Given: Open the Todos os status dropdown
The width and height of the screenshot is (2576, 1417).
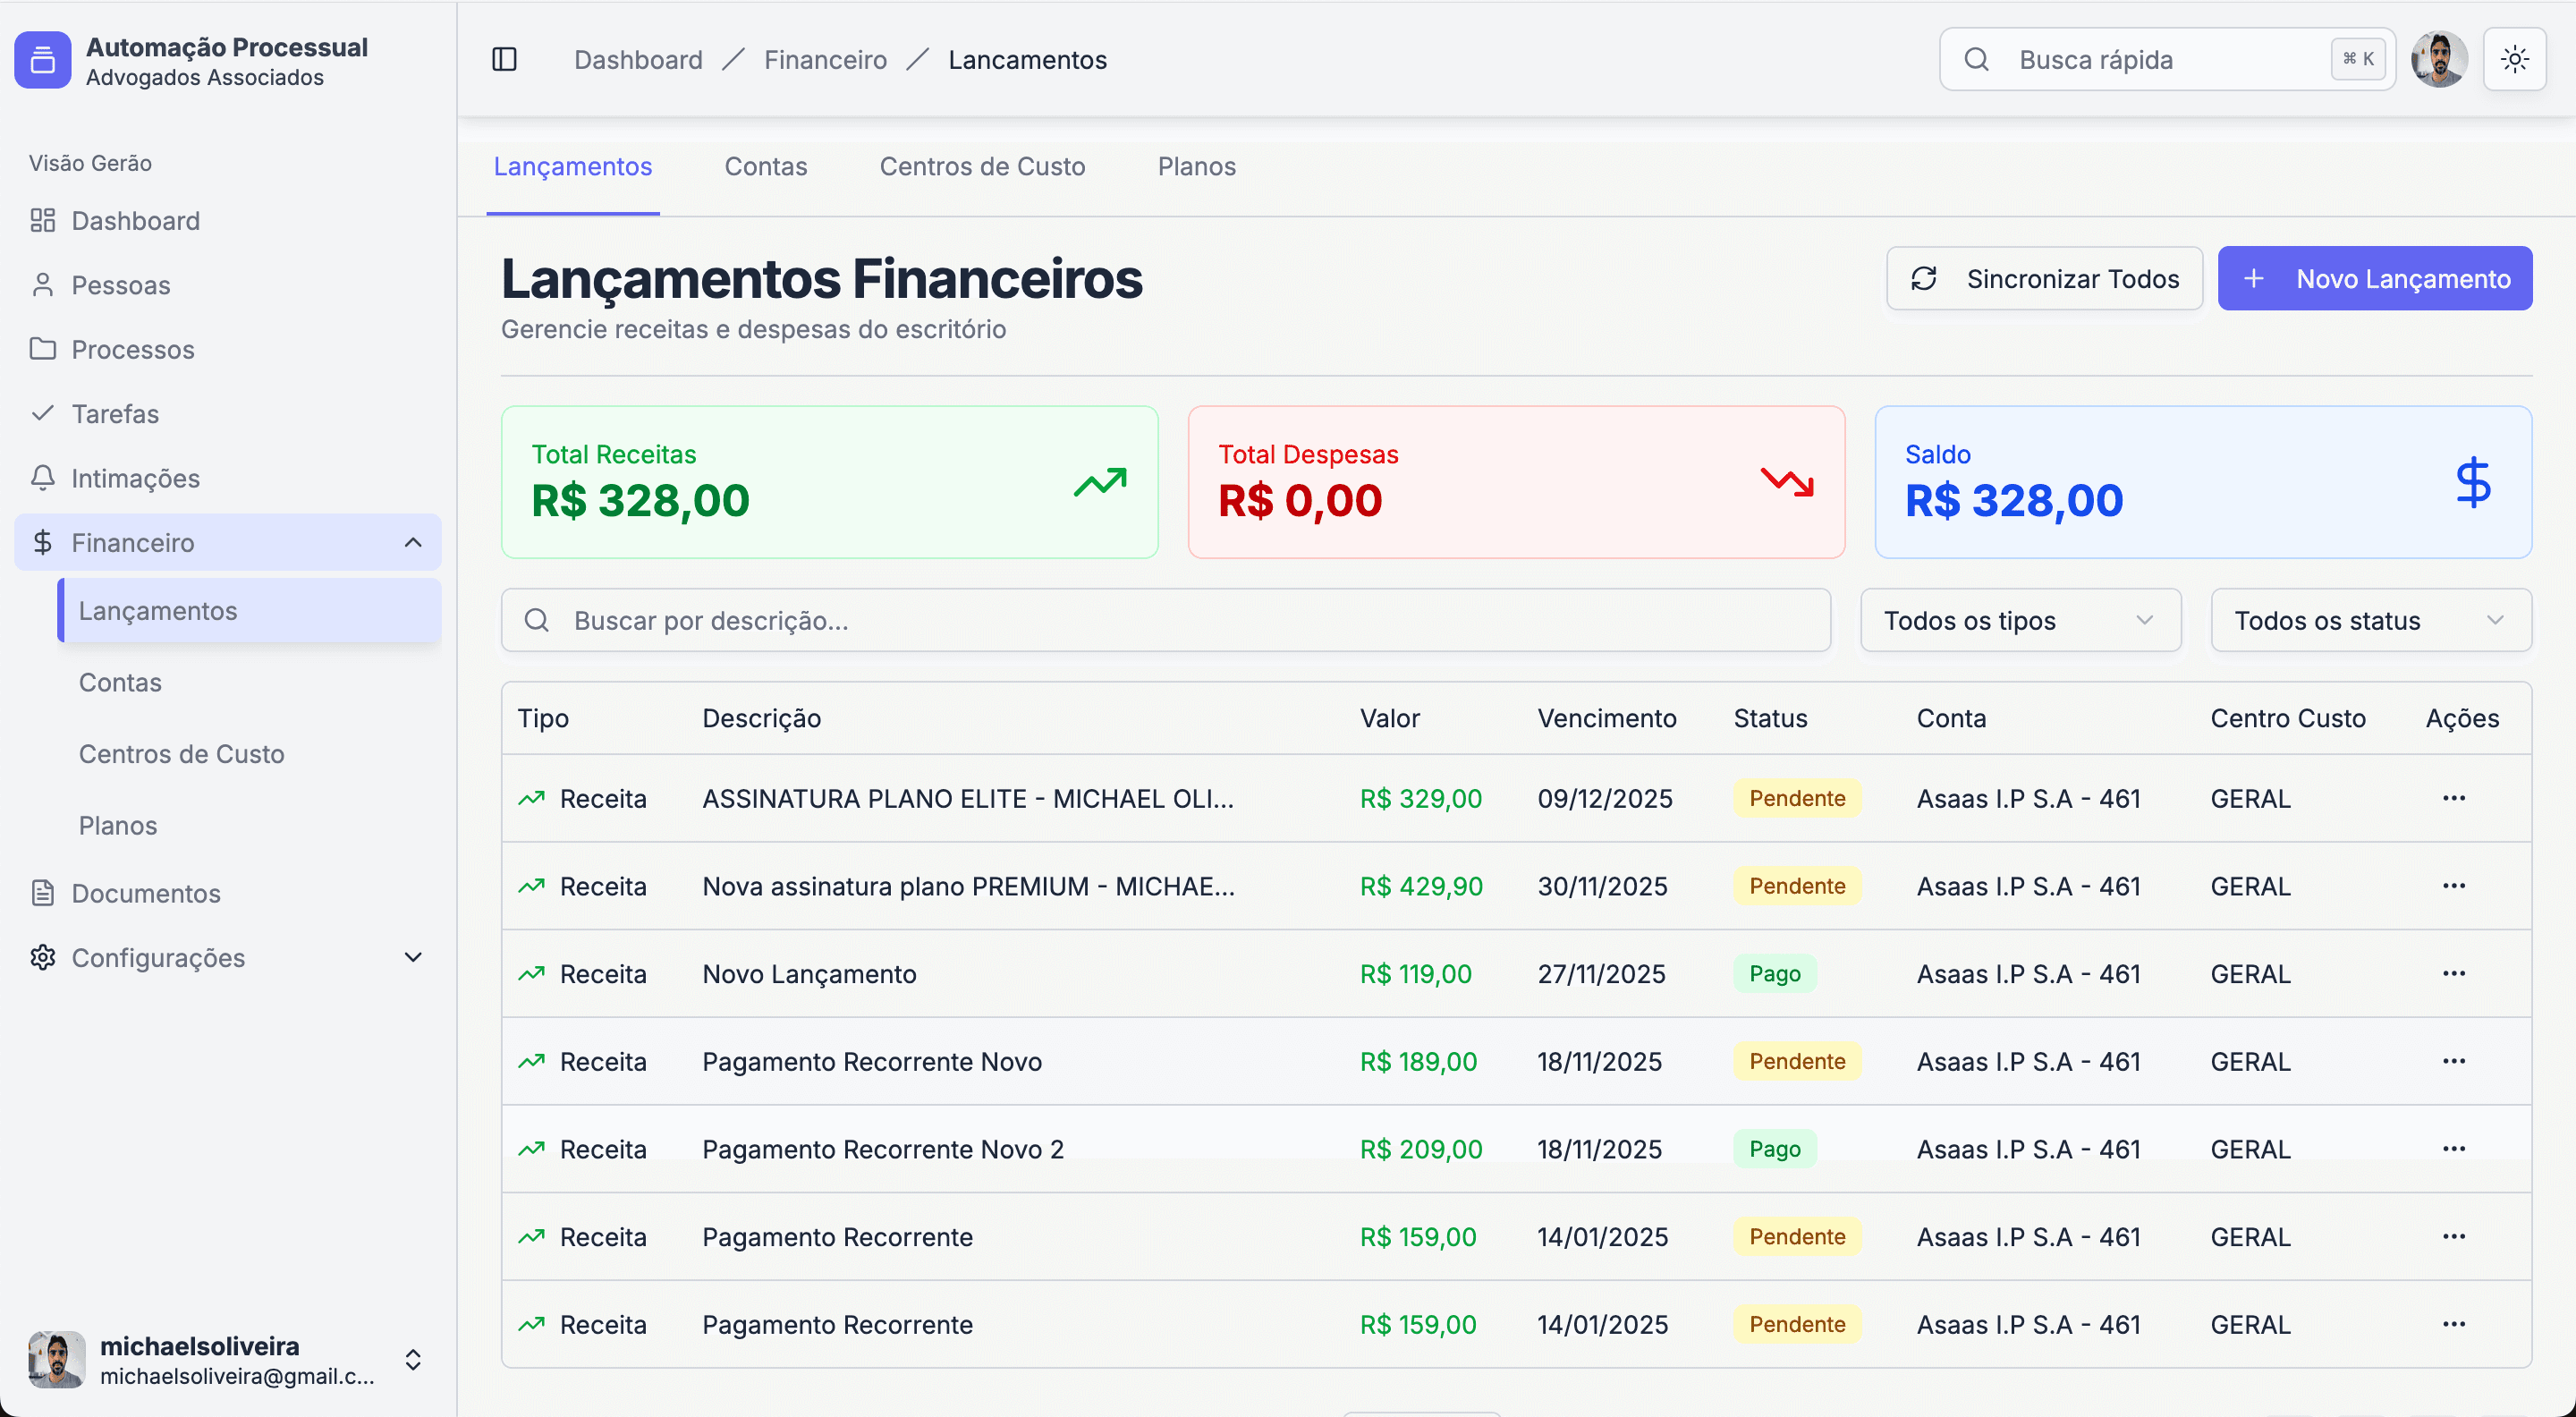Looking at the screenshot, I should point(2370,620).
